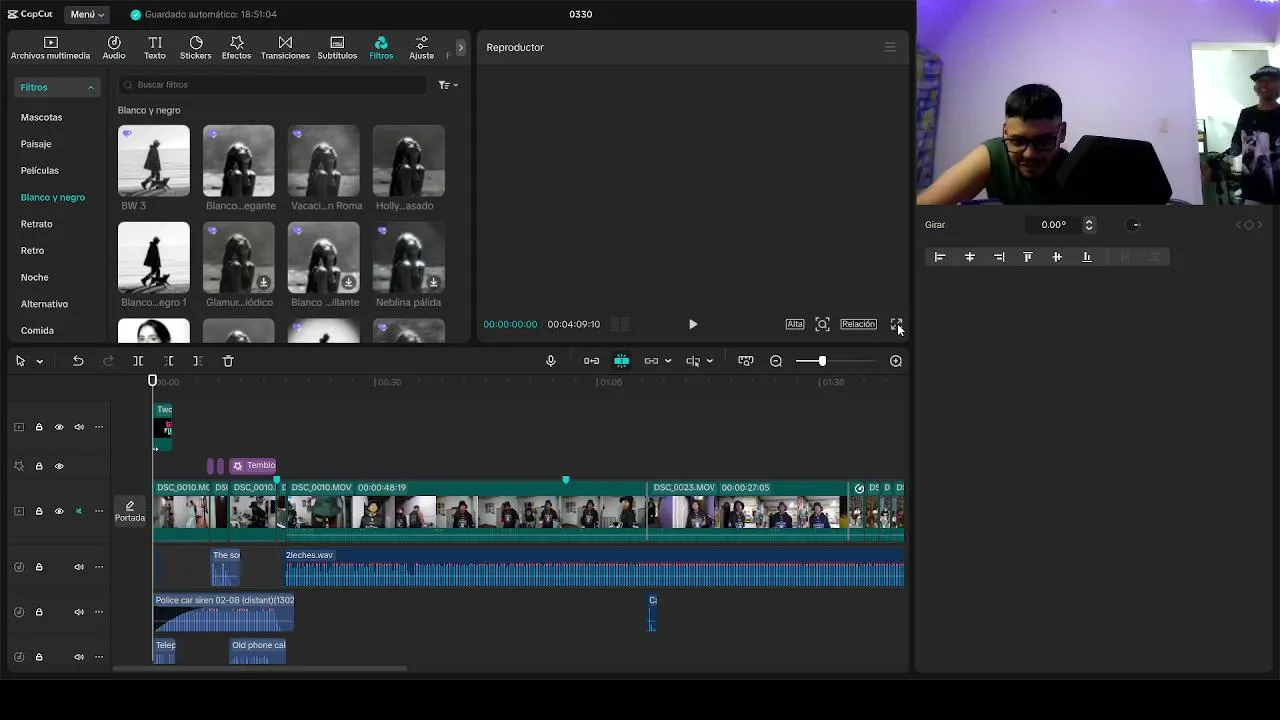Click the rotation dial knob
Image resolution: width=1280 pixels, height=720 pixels.
coord(1134,225)
